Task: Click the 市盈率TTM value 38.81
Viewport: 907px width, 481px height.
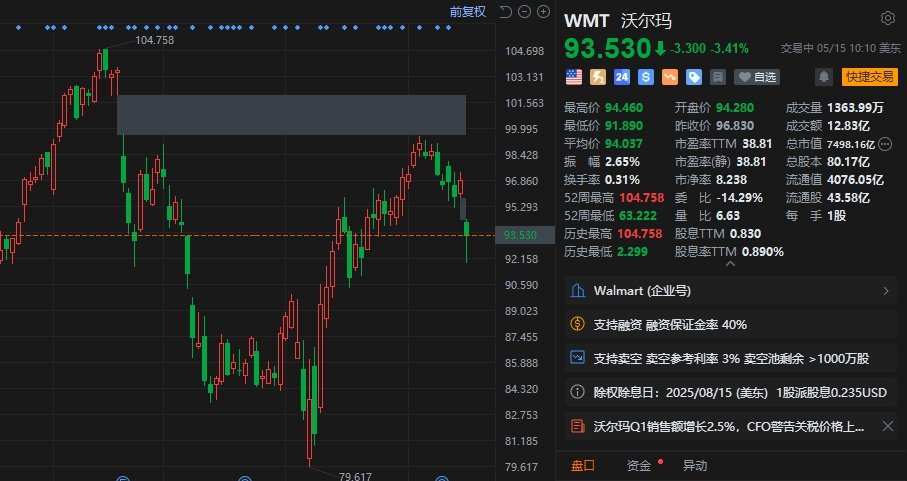Action: (x=757, y=143)
